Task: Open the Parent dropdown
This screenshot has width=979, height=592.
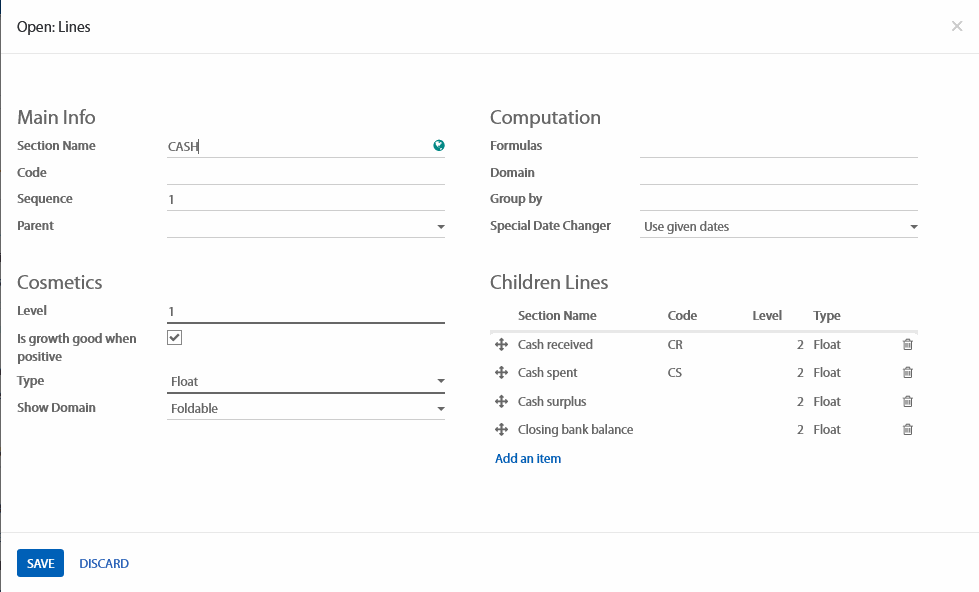Action: pos(305,227)
